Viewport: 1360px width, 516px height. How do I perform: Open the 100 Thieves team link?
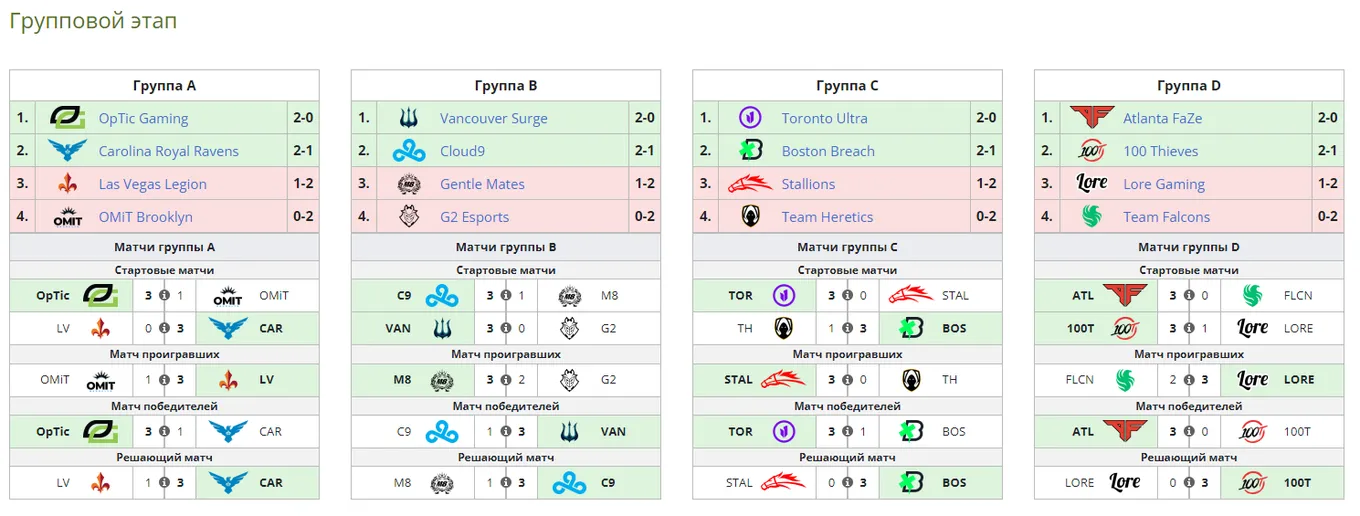pos(1161,151)
